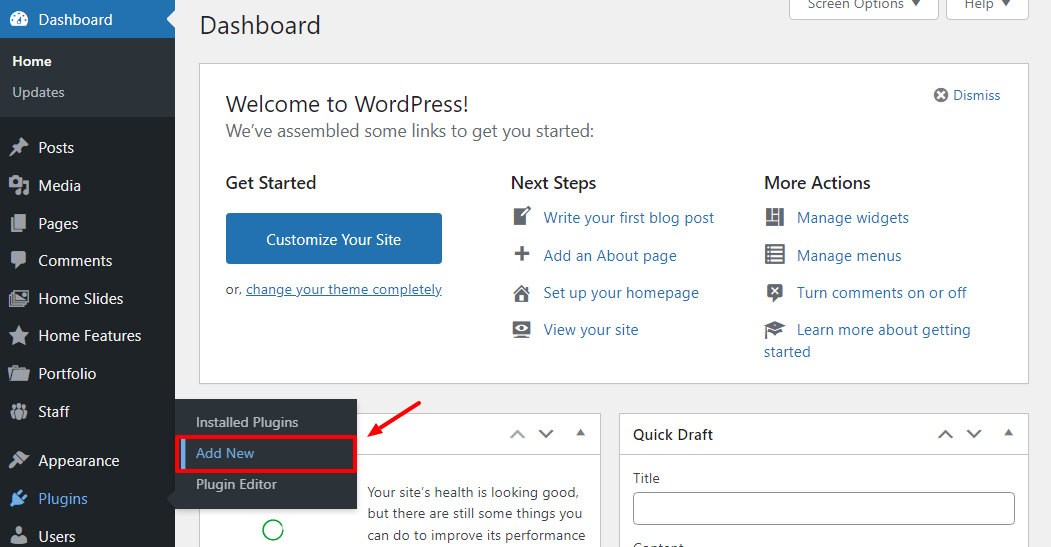Open Turn comments on or off link

coord(881,293)
